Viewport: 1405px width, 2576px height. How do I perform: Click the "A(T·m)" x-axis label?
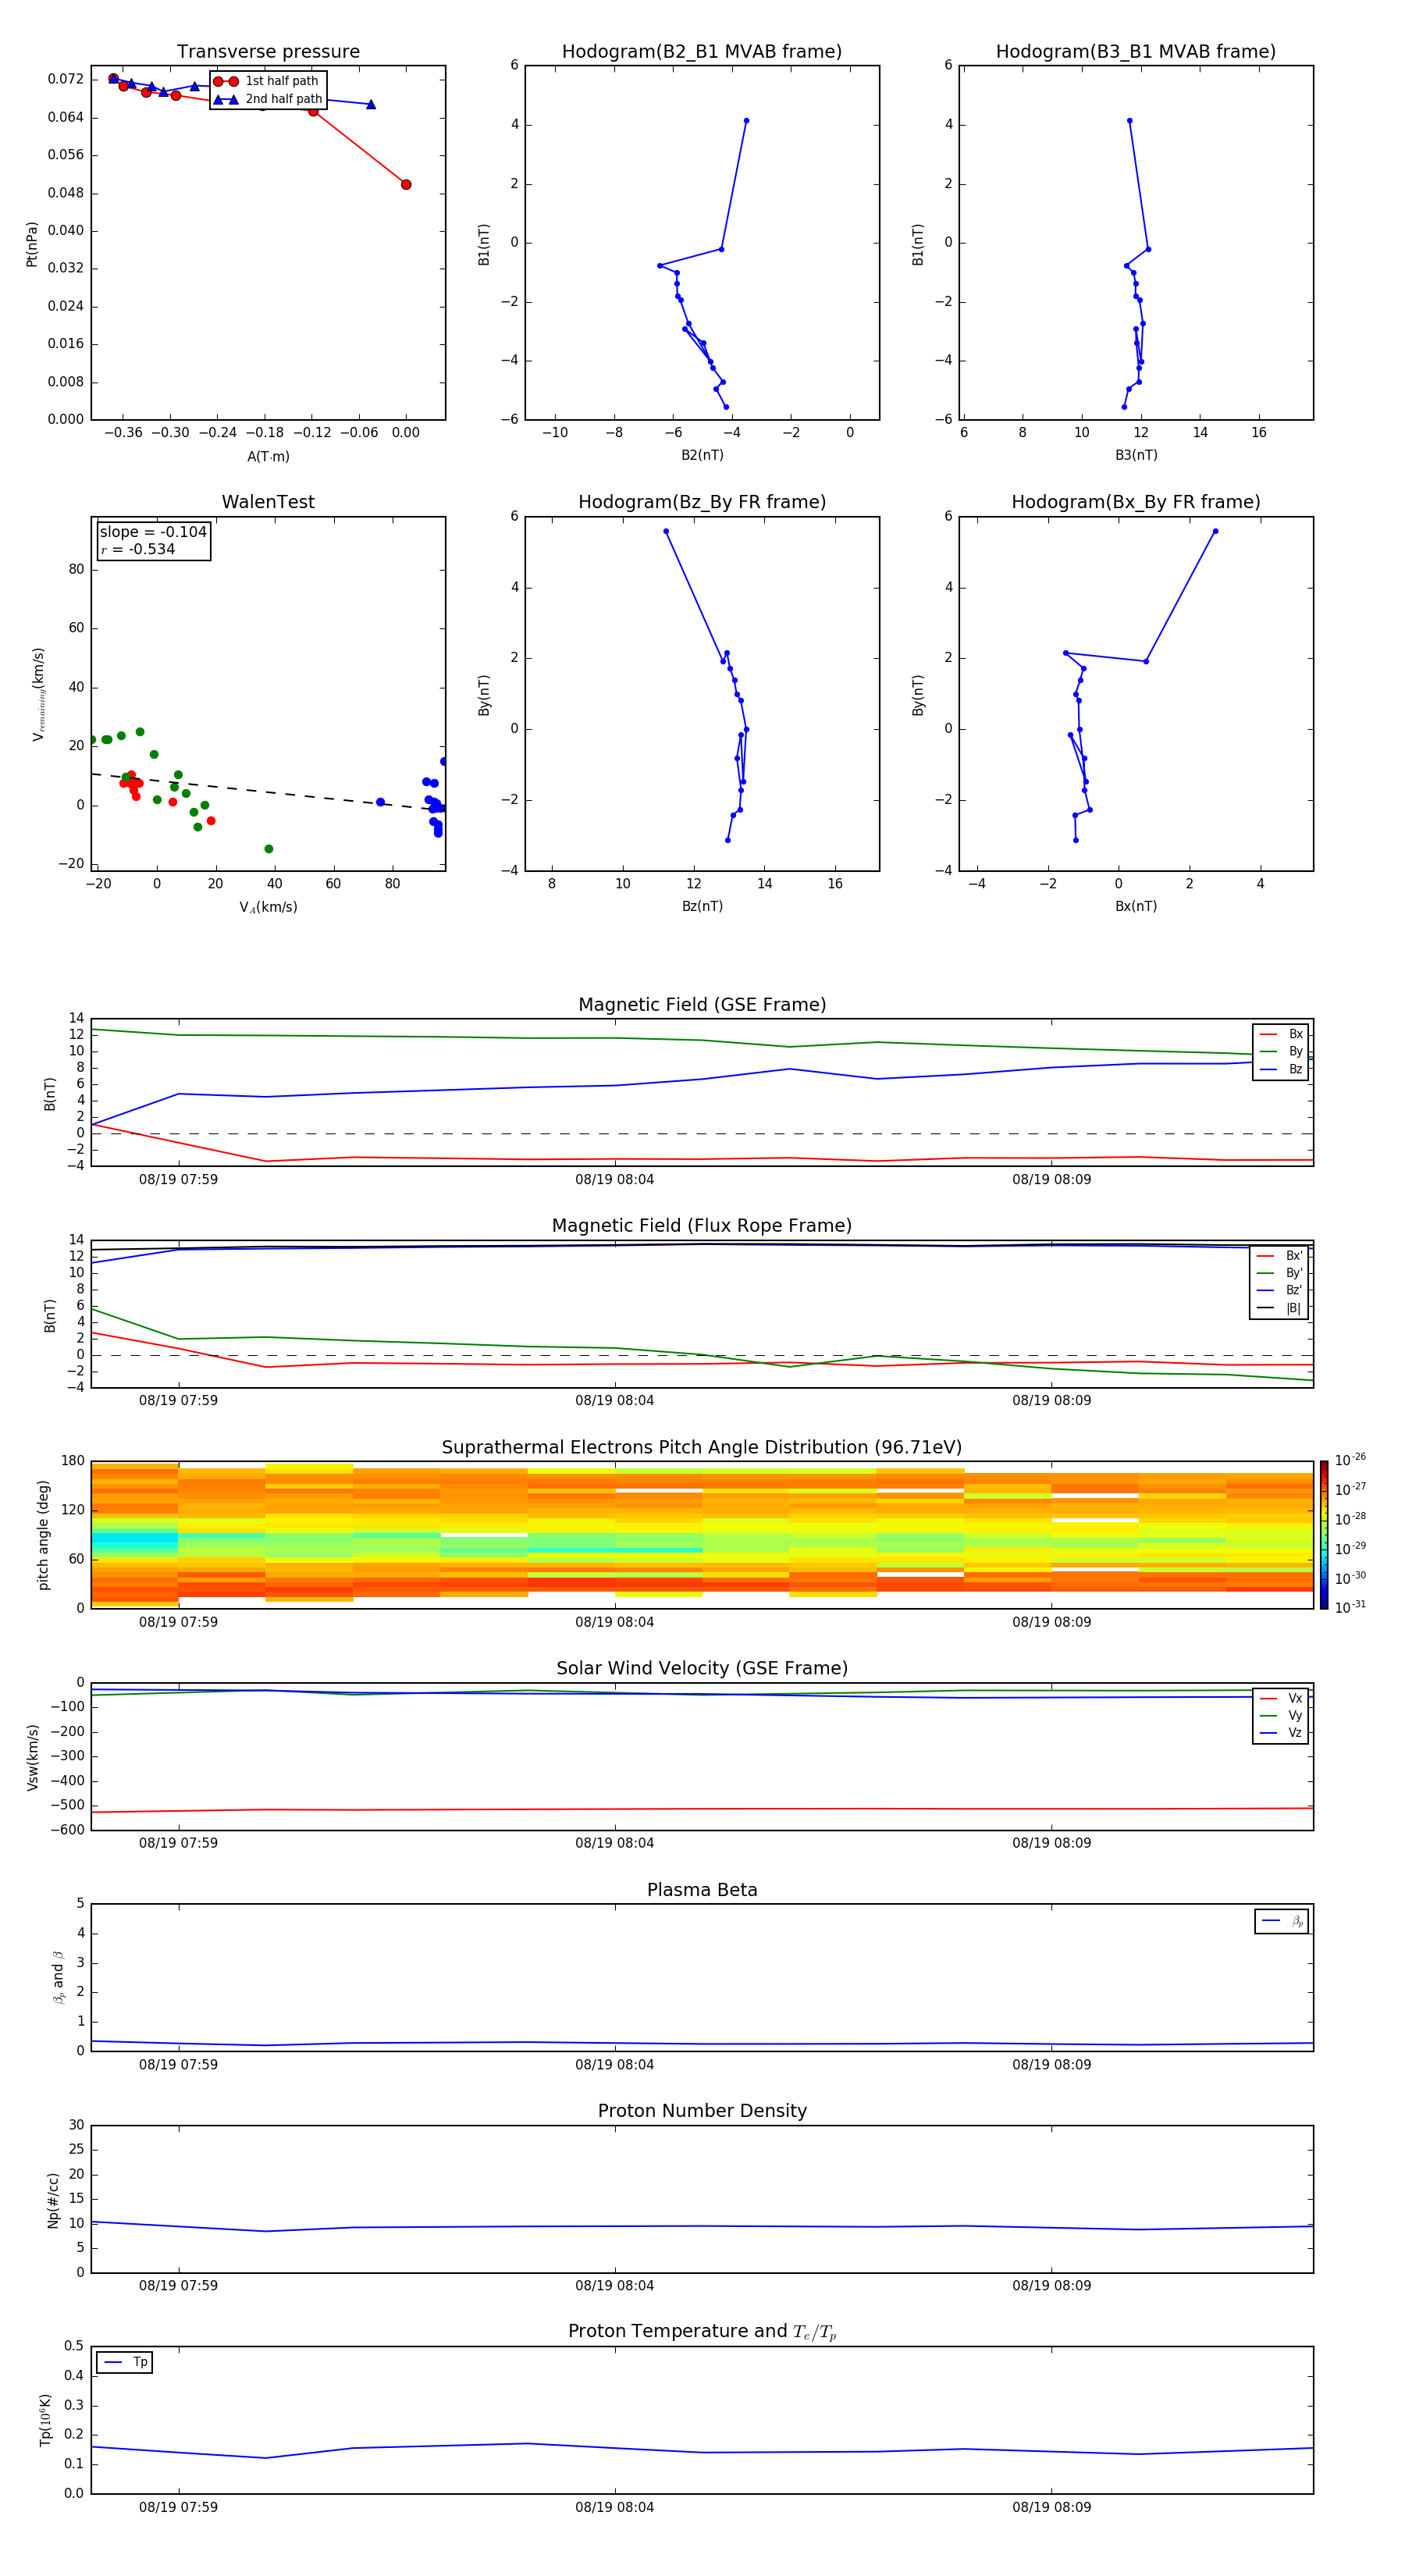tap(268, 456)
